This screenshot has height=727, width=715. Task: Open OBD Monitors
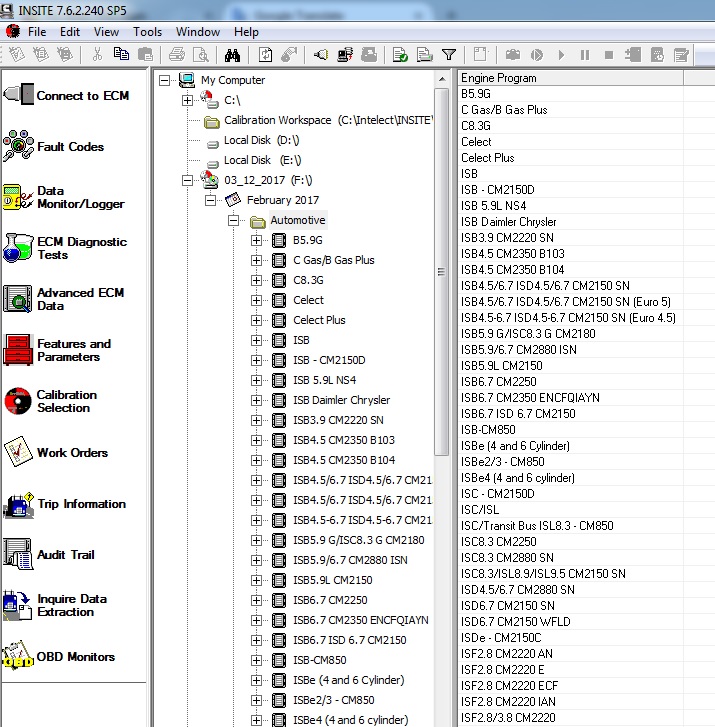click(59, 657)
